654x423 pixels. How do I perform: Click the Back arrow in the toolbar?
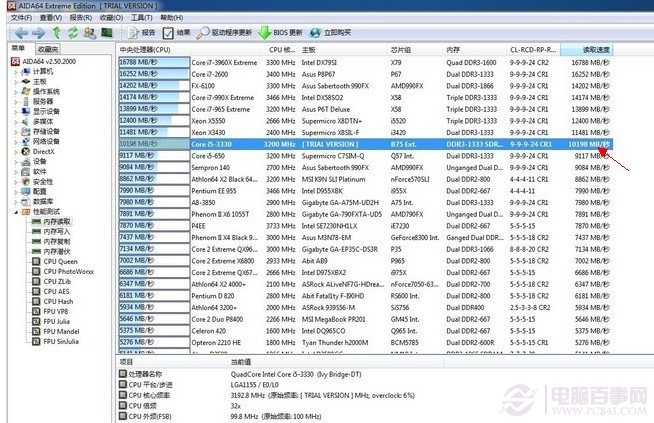pos(21,33)
